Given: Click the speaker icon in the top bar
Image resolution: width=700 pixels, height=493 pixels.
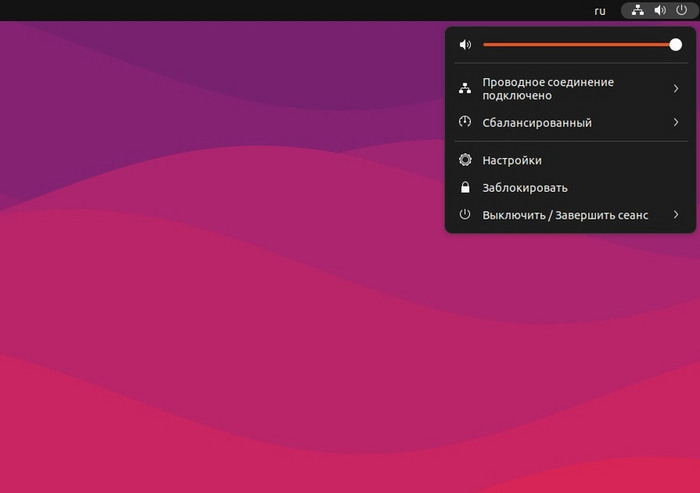Looking at the screenshot, I should click(660, 10).
